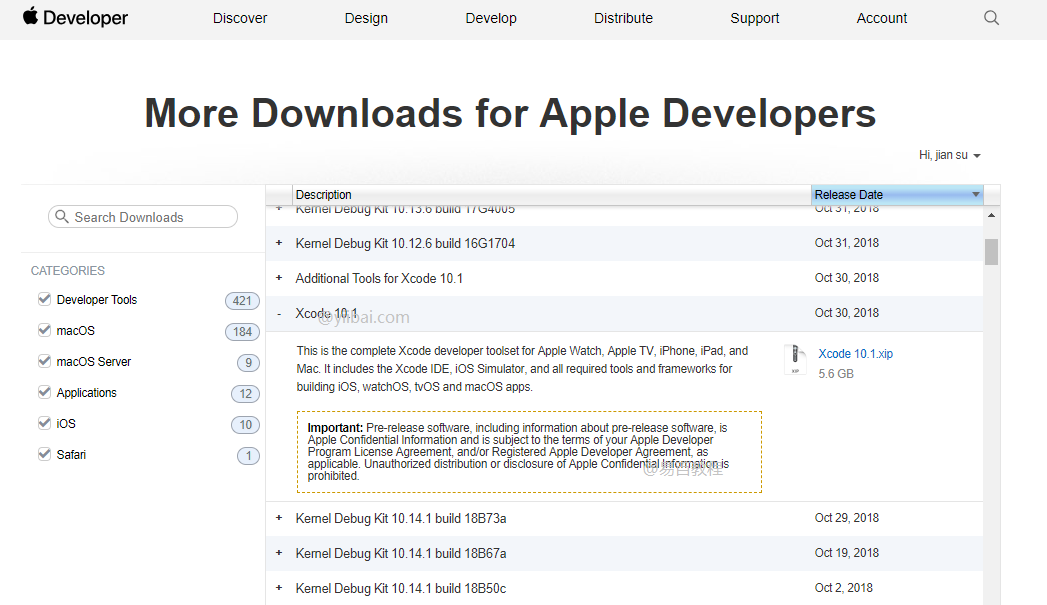Select the 'Additional Tools for Xcode 10.1' title

pos(379,278)
